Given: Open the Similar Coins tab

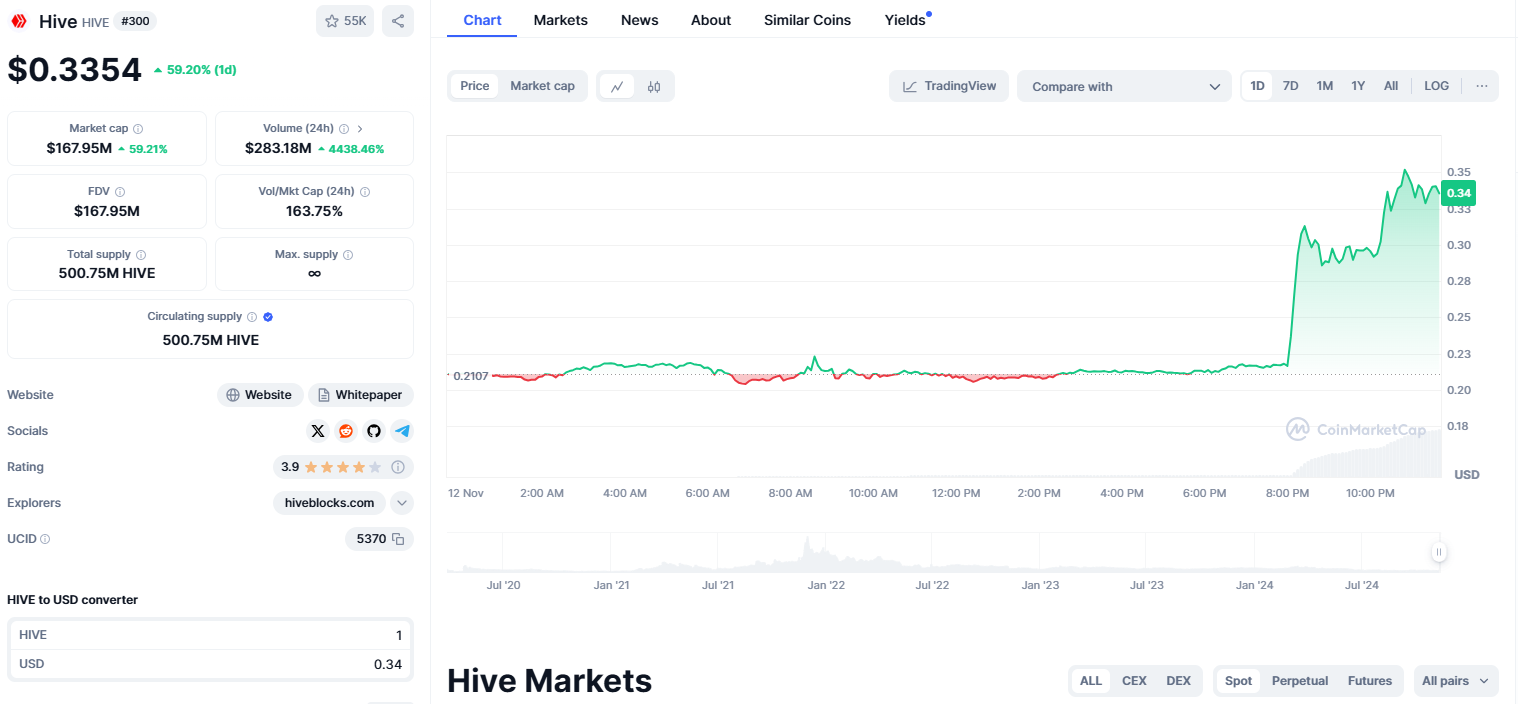Looking at the screenshot, I should (807, 20).
